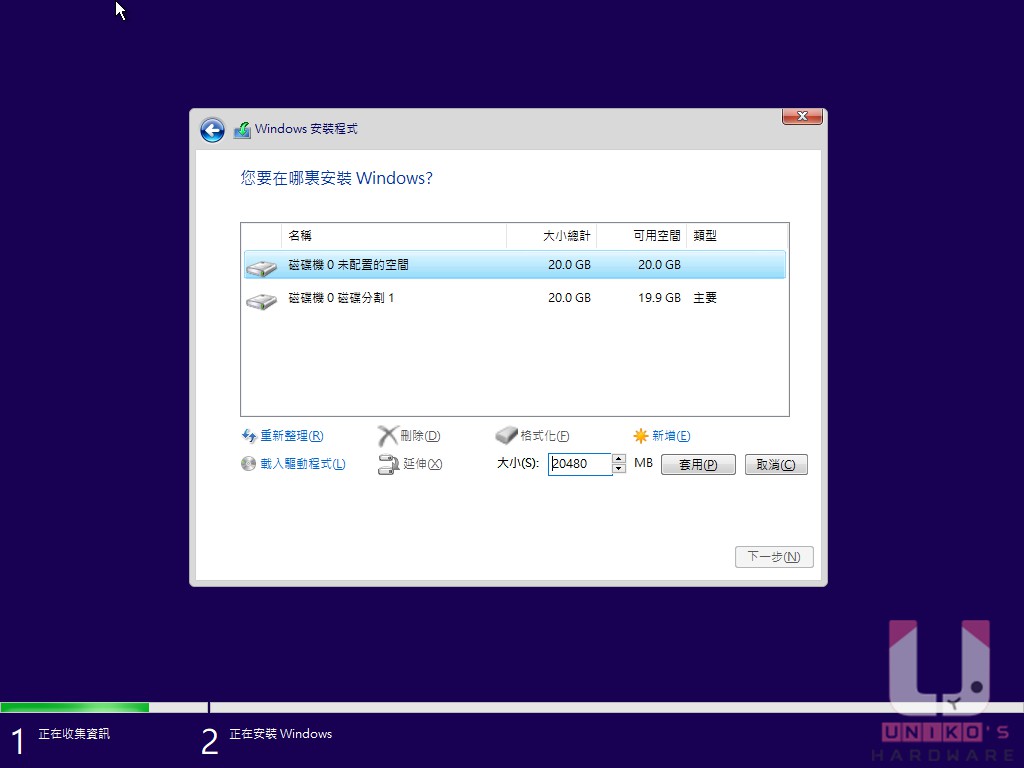Click the 刪除(D) delete link

[420, 436]
